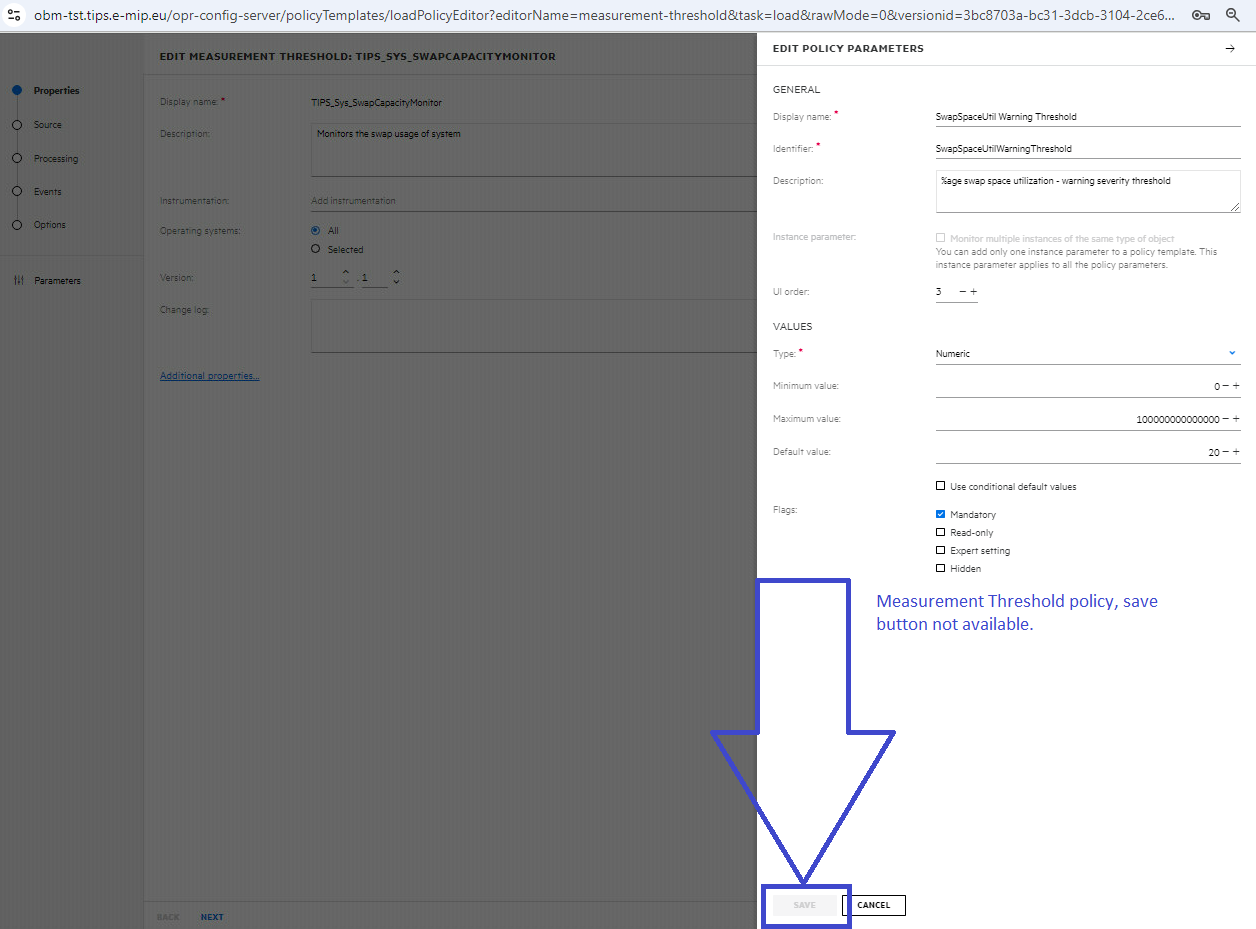Viewport: 1256px width, 929px height.
Task: Increment minor version using the up spinner
Action: click(x=395, y=272)
